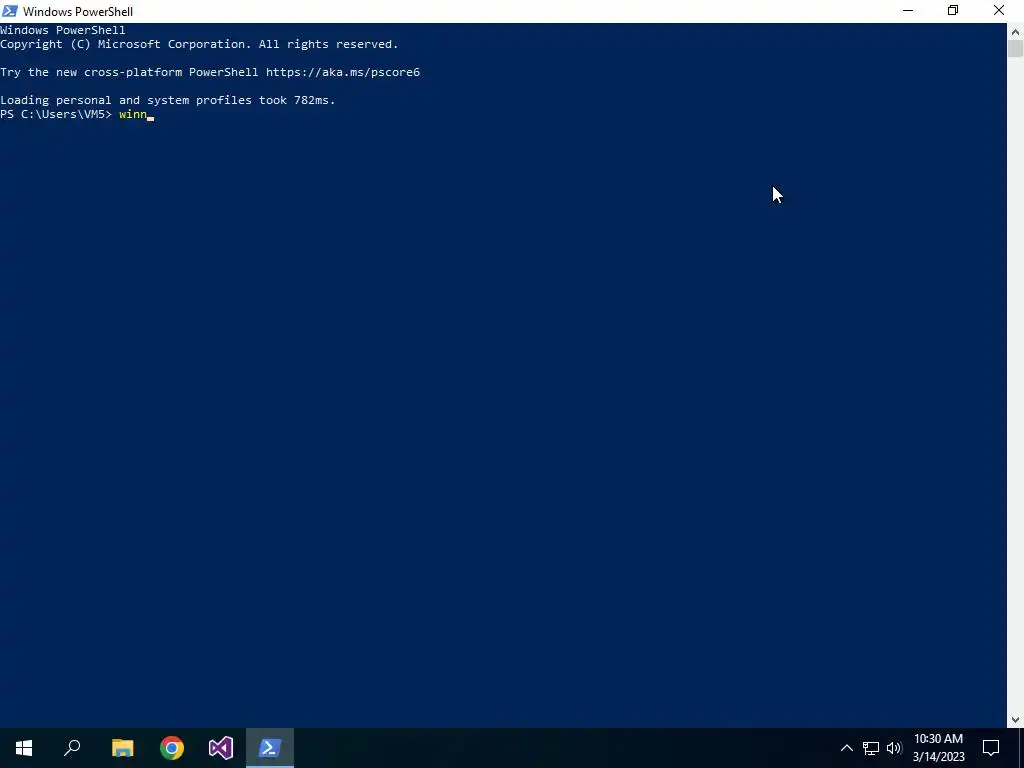1024x768 pixels.
Task: Open Visual Studio from taskbar
Action: pyautogui.click(x=221, y=748)
